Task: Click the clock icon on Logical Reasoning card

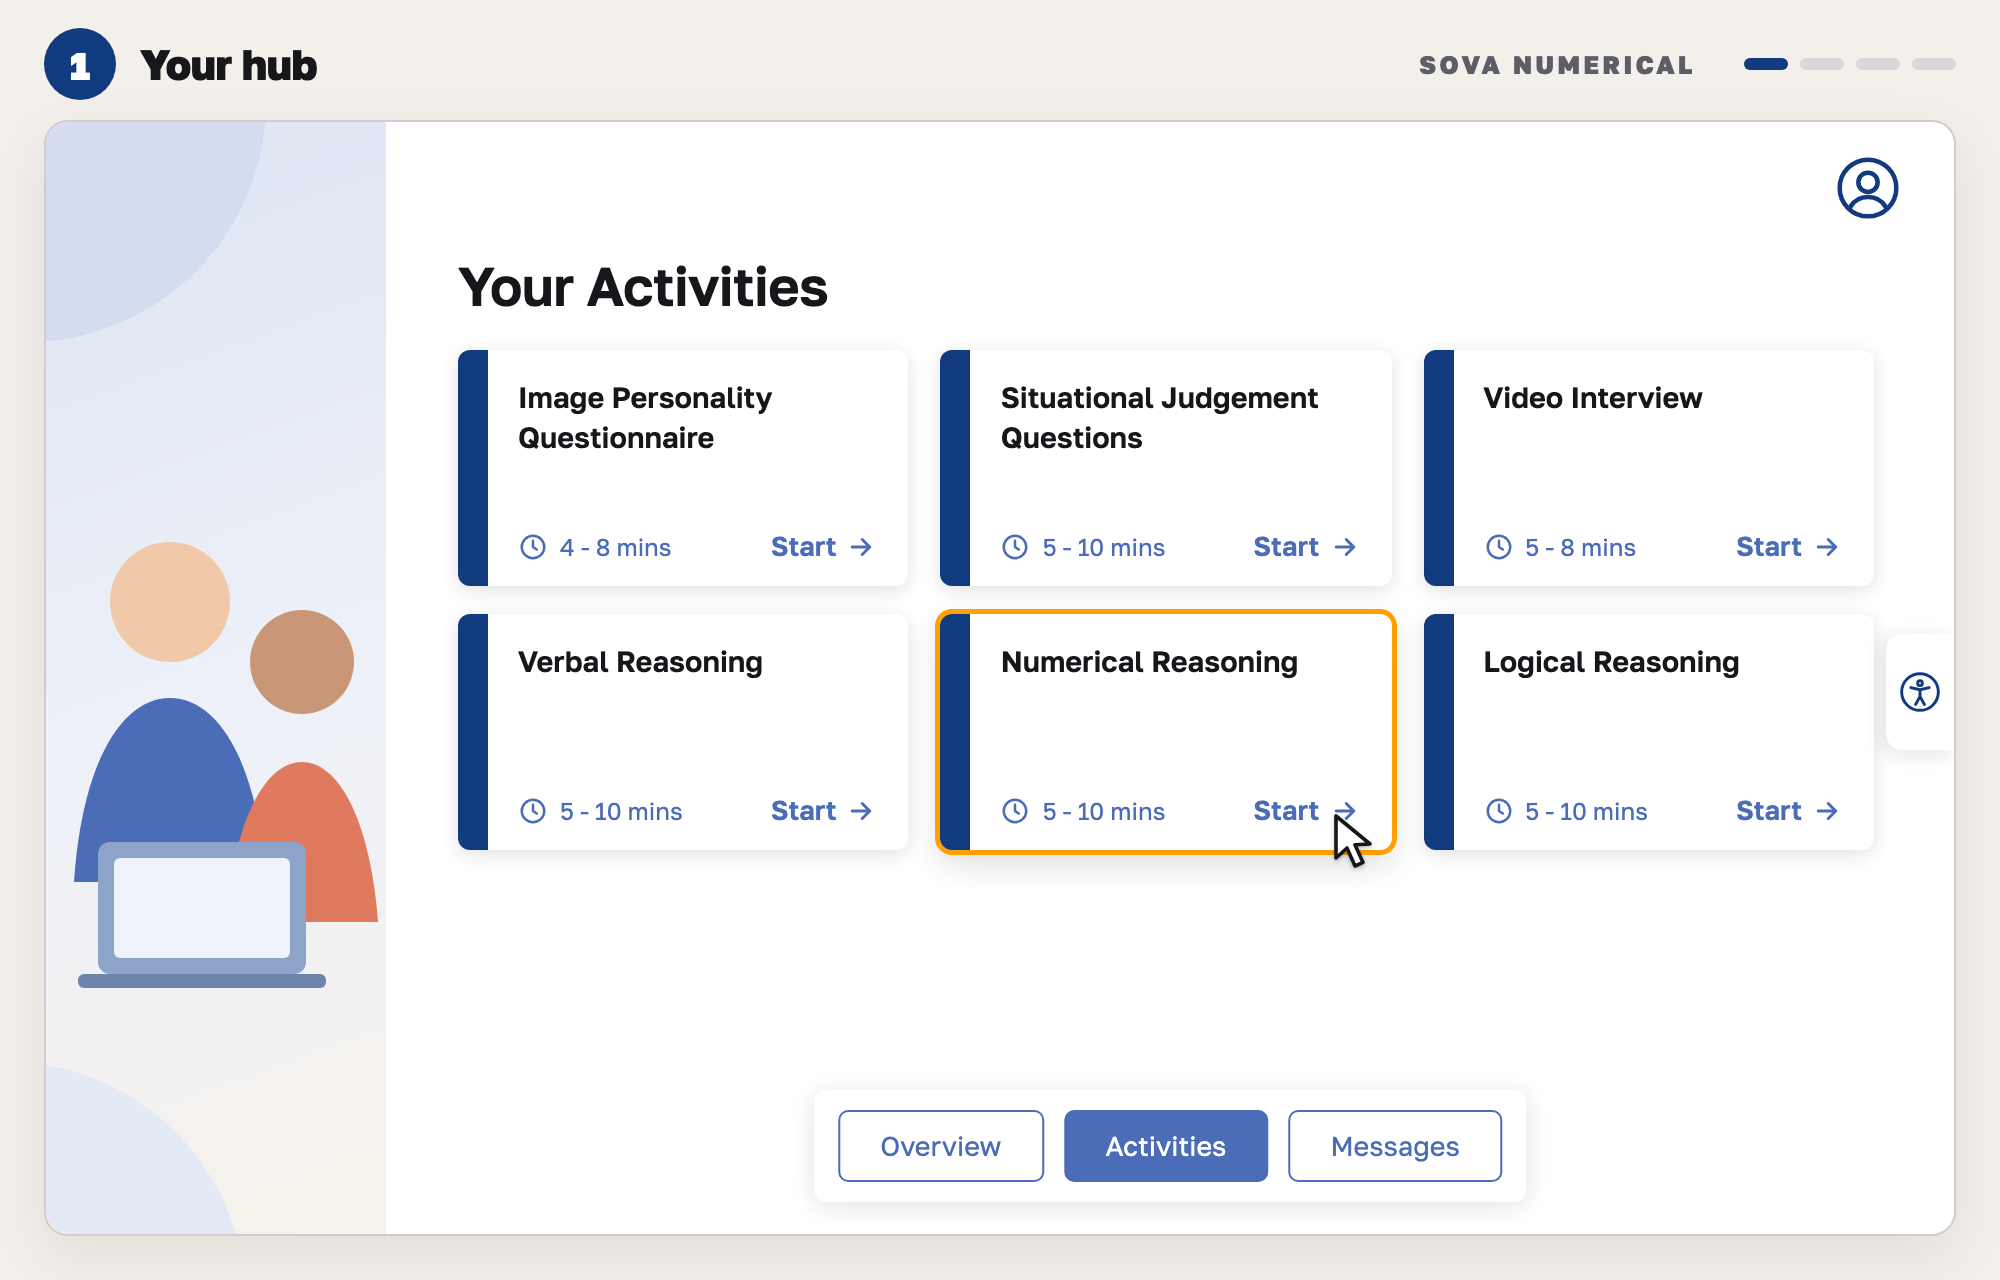Action: (x=1498, y=811)
